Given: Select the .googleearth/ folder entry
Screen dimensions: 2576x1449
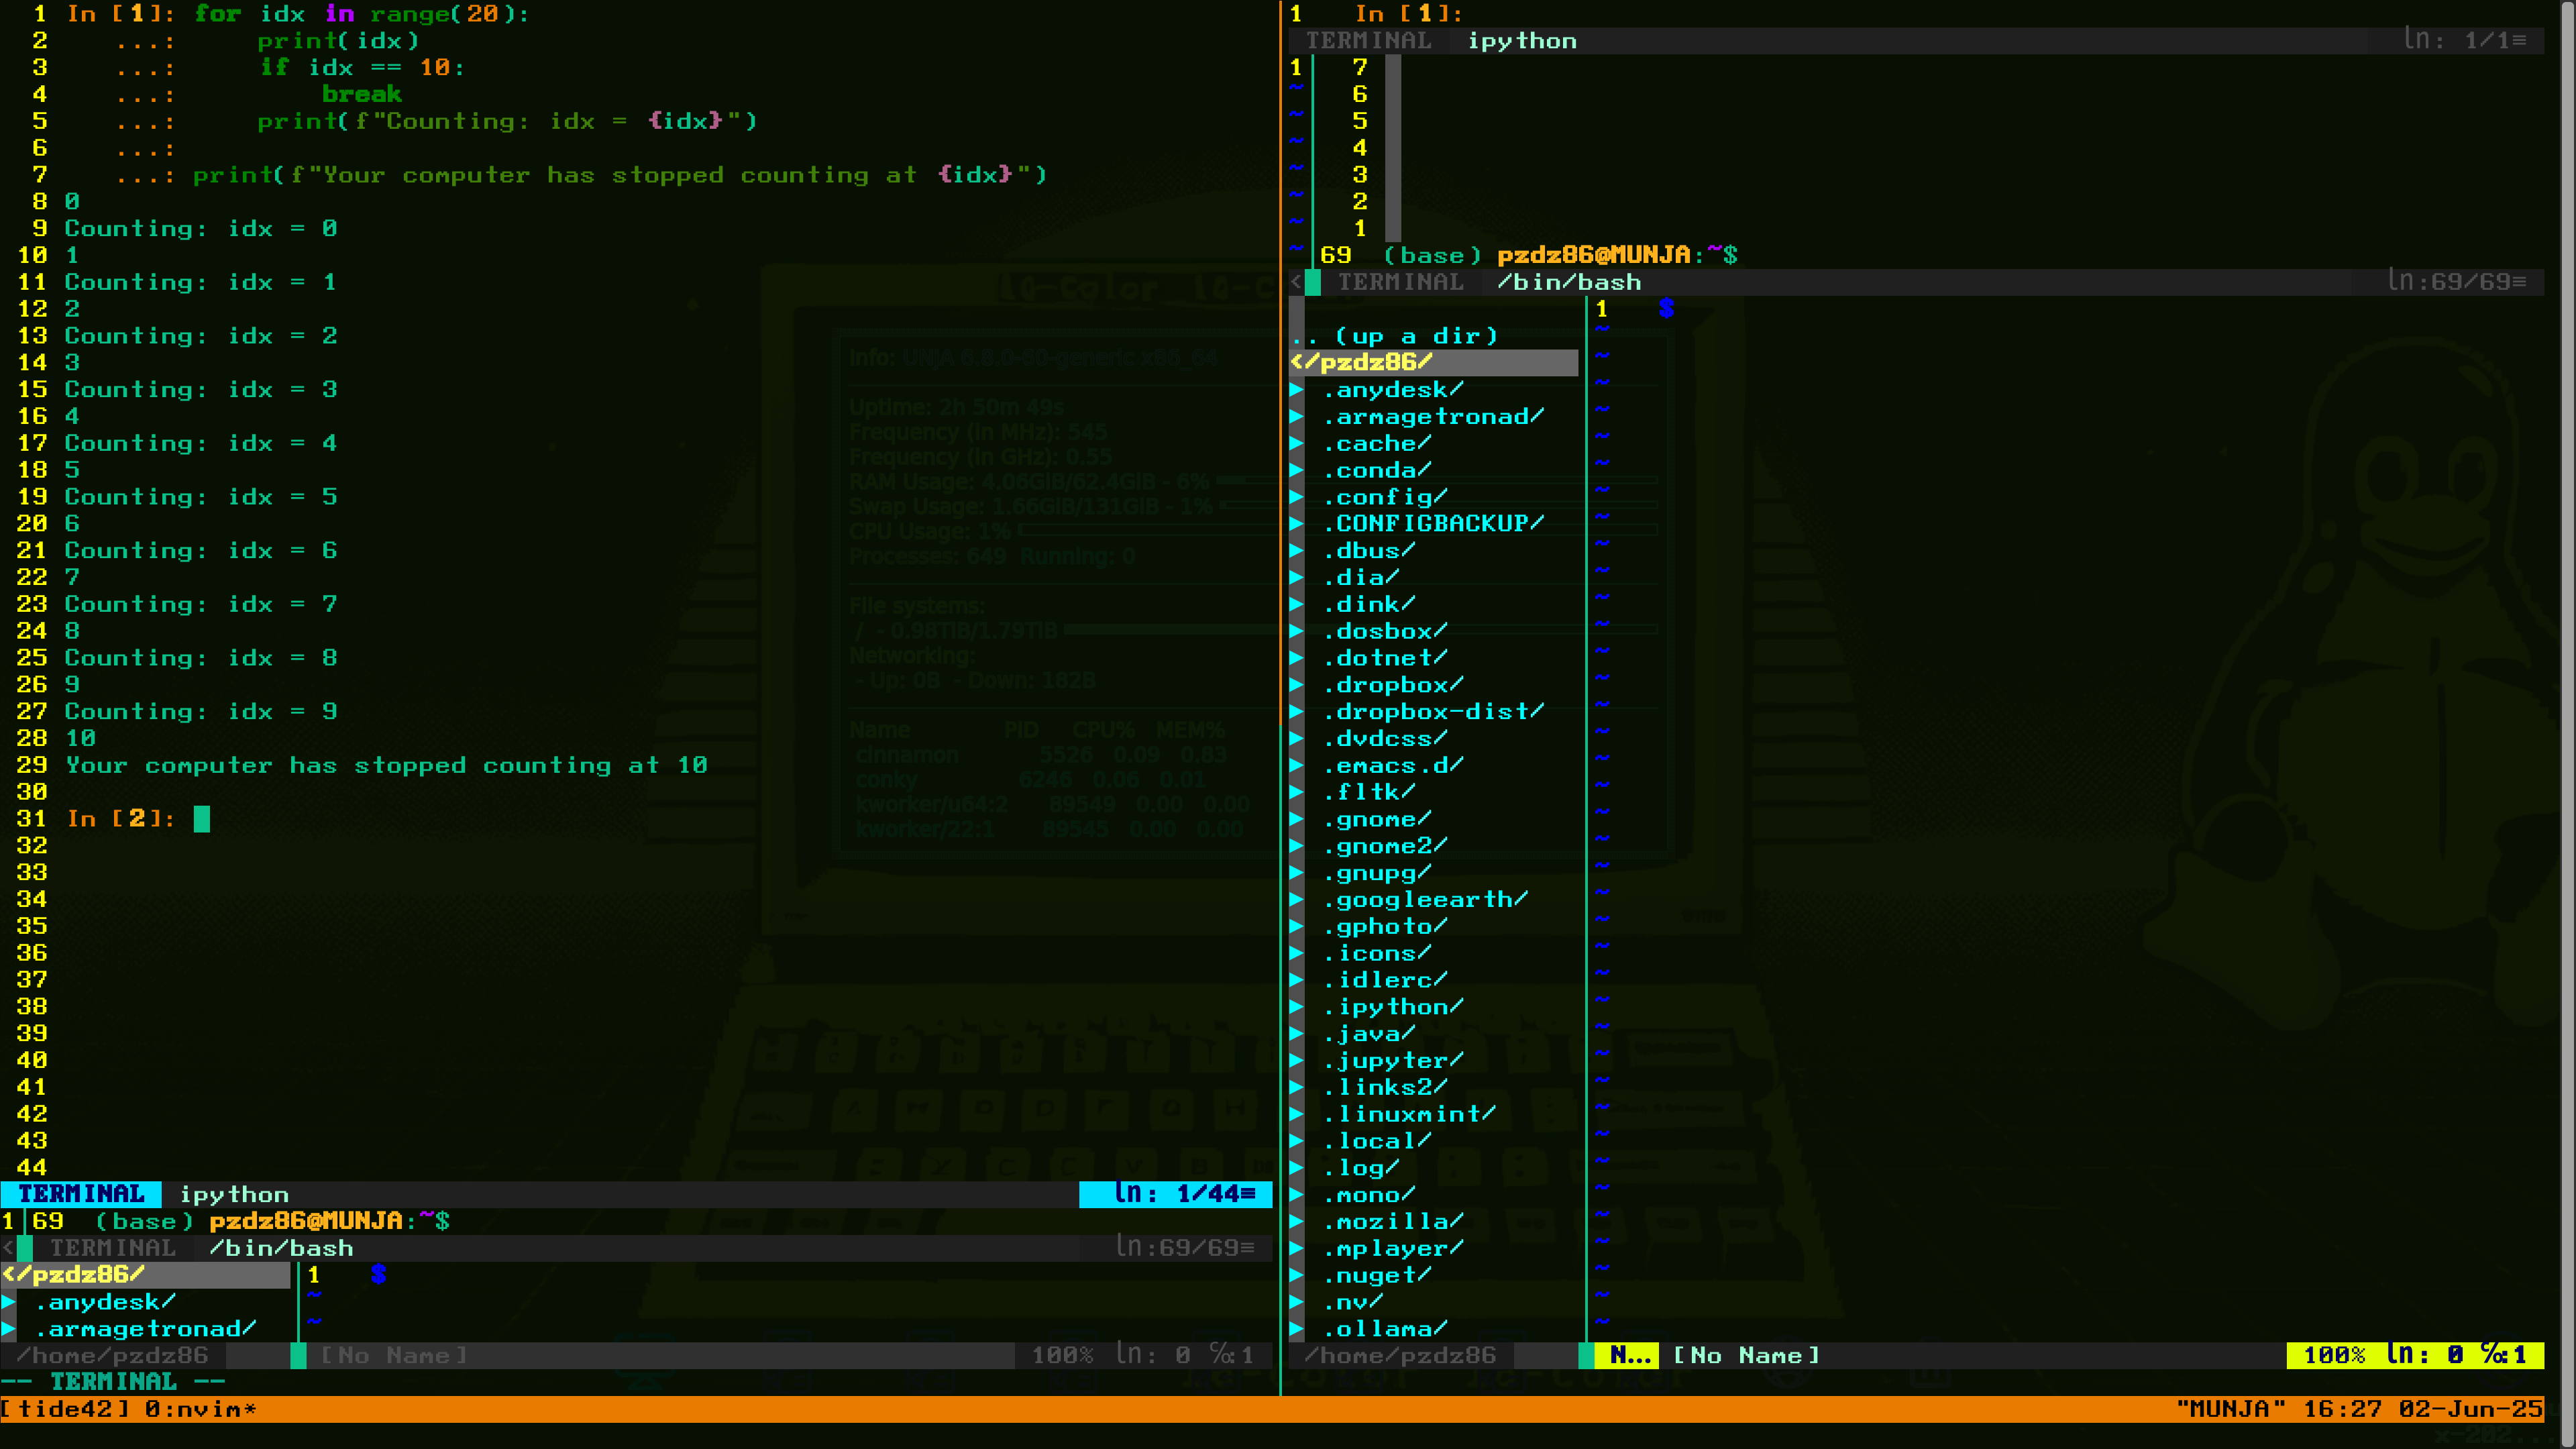Looking at the screenshot, I should (1425, 900).
